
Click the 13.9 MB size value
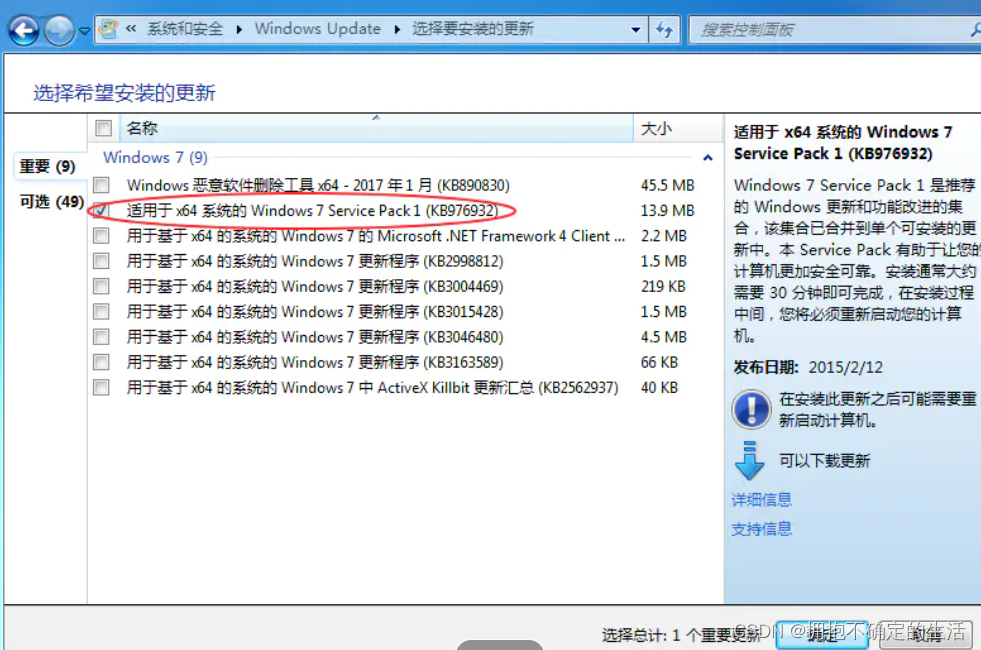(668, 210)
